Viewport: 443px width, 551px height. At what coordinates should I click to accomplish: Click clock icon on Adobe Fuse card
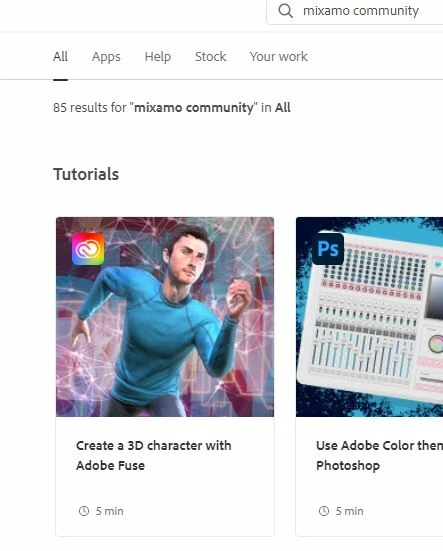[84, 511]
